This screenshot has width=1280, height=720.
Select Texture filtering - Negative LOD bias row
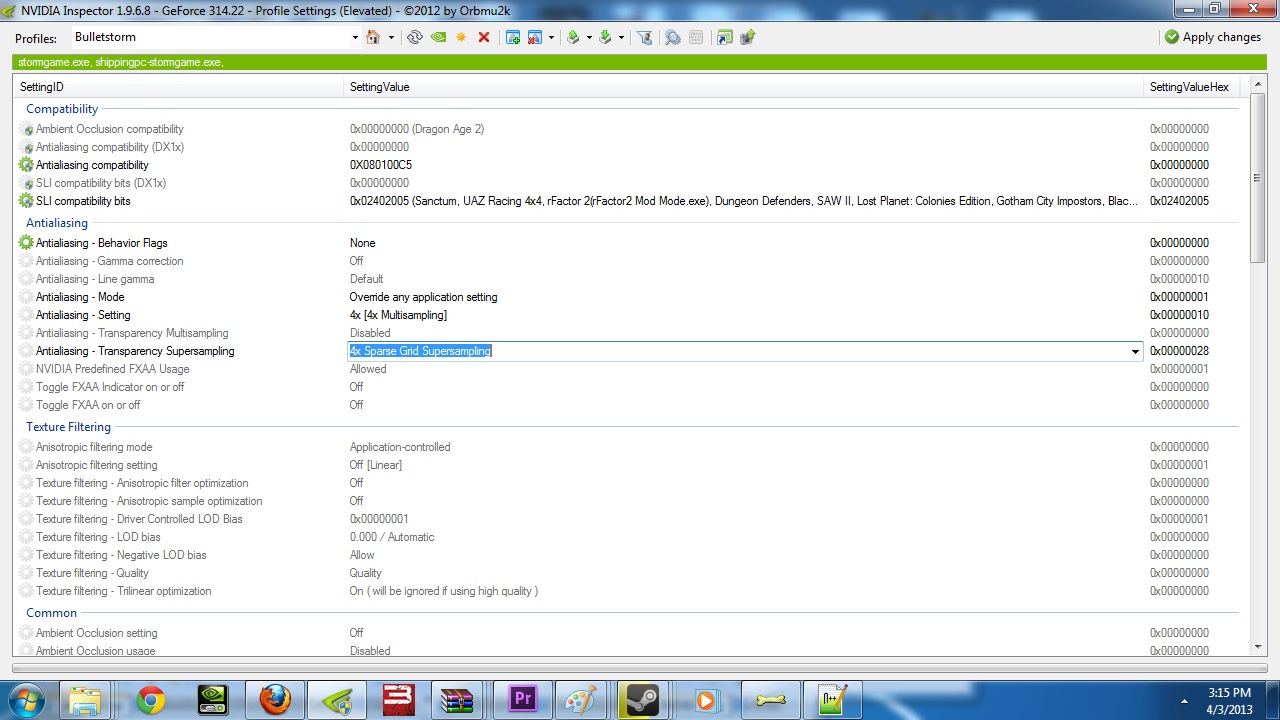(x=630, y=555)
